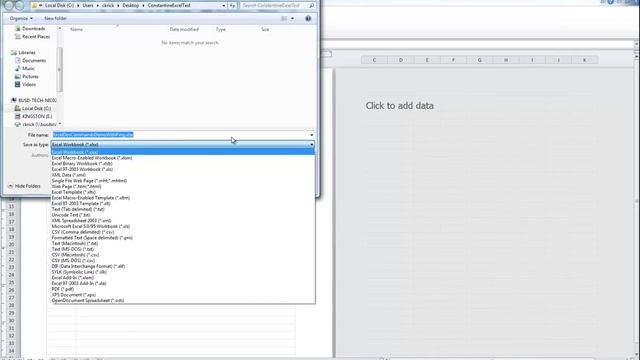The height and width of the screenshot is (360, 640).
Task: Select Web Page (*.htm;*.html) type
Action: (x=182, y=187)
